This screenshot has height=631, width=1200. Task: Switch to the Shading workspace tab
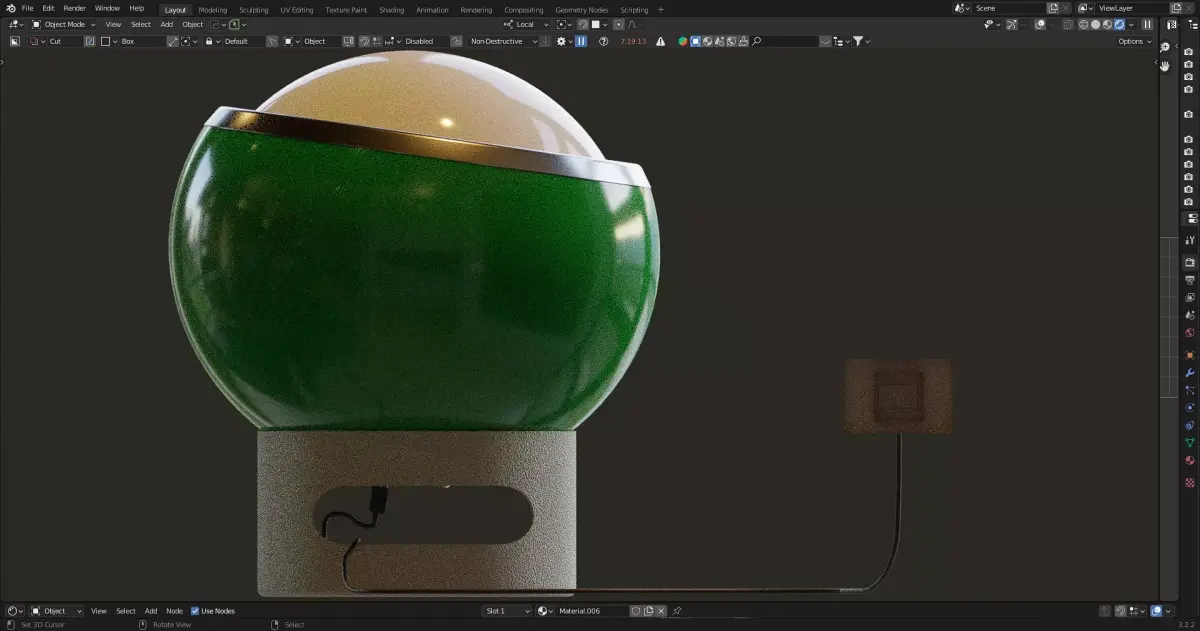(391, 10)
